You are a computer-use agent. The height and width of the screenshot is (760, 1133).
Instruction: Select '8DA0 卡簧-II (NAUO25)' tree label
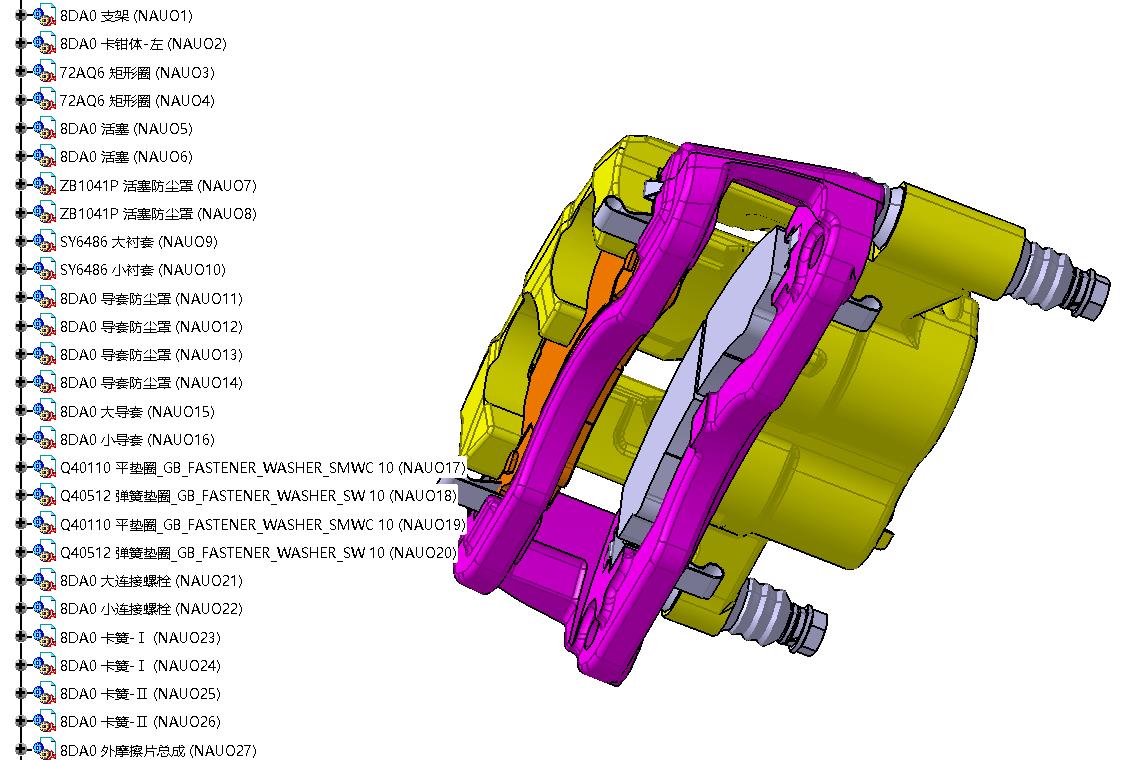[x=140, y=694]
